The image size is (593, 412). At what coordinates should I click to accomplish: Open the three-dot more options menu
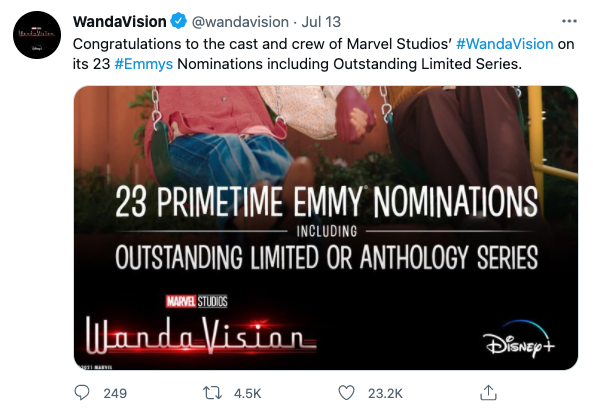[x=569, y=21]
